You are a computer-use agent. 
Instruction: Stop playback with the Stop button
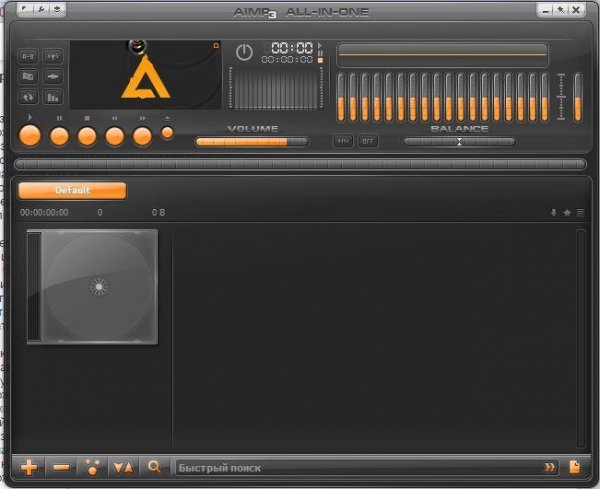pos(87,136)
